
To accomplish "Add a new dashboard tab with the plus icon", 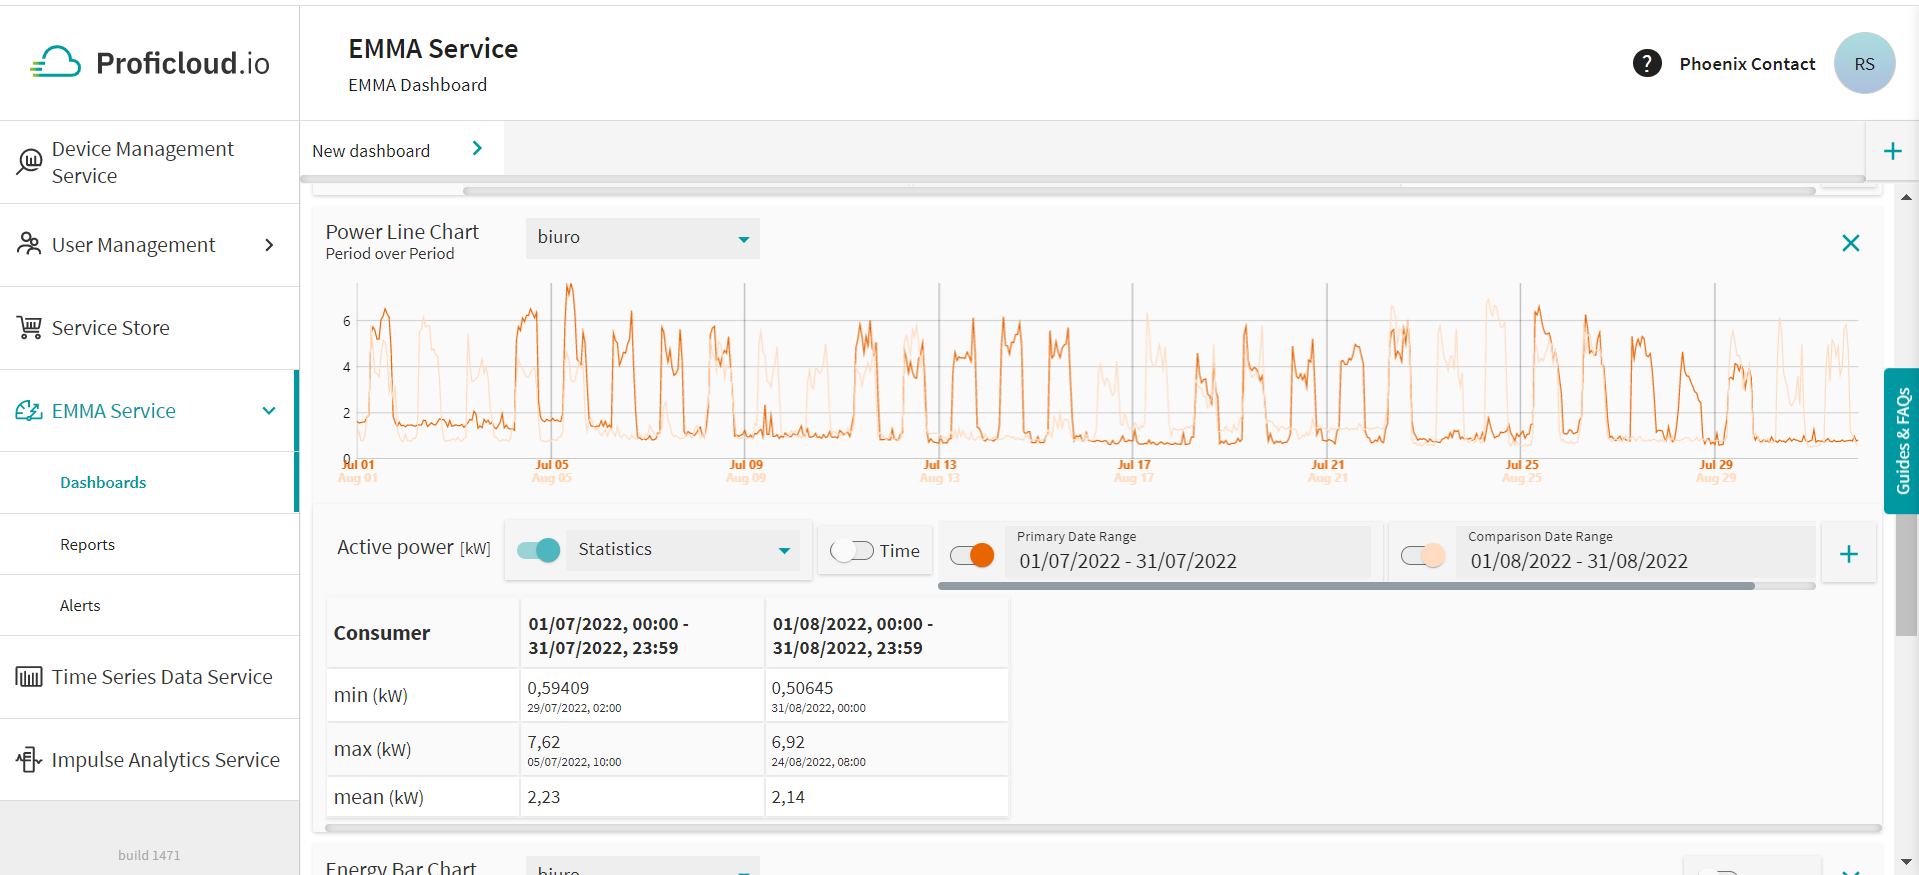I will pyautogui.click(x=1892, y=151).
